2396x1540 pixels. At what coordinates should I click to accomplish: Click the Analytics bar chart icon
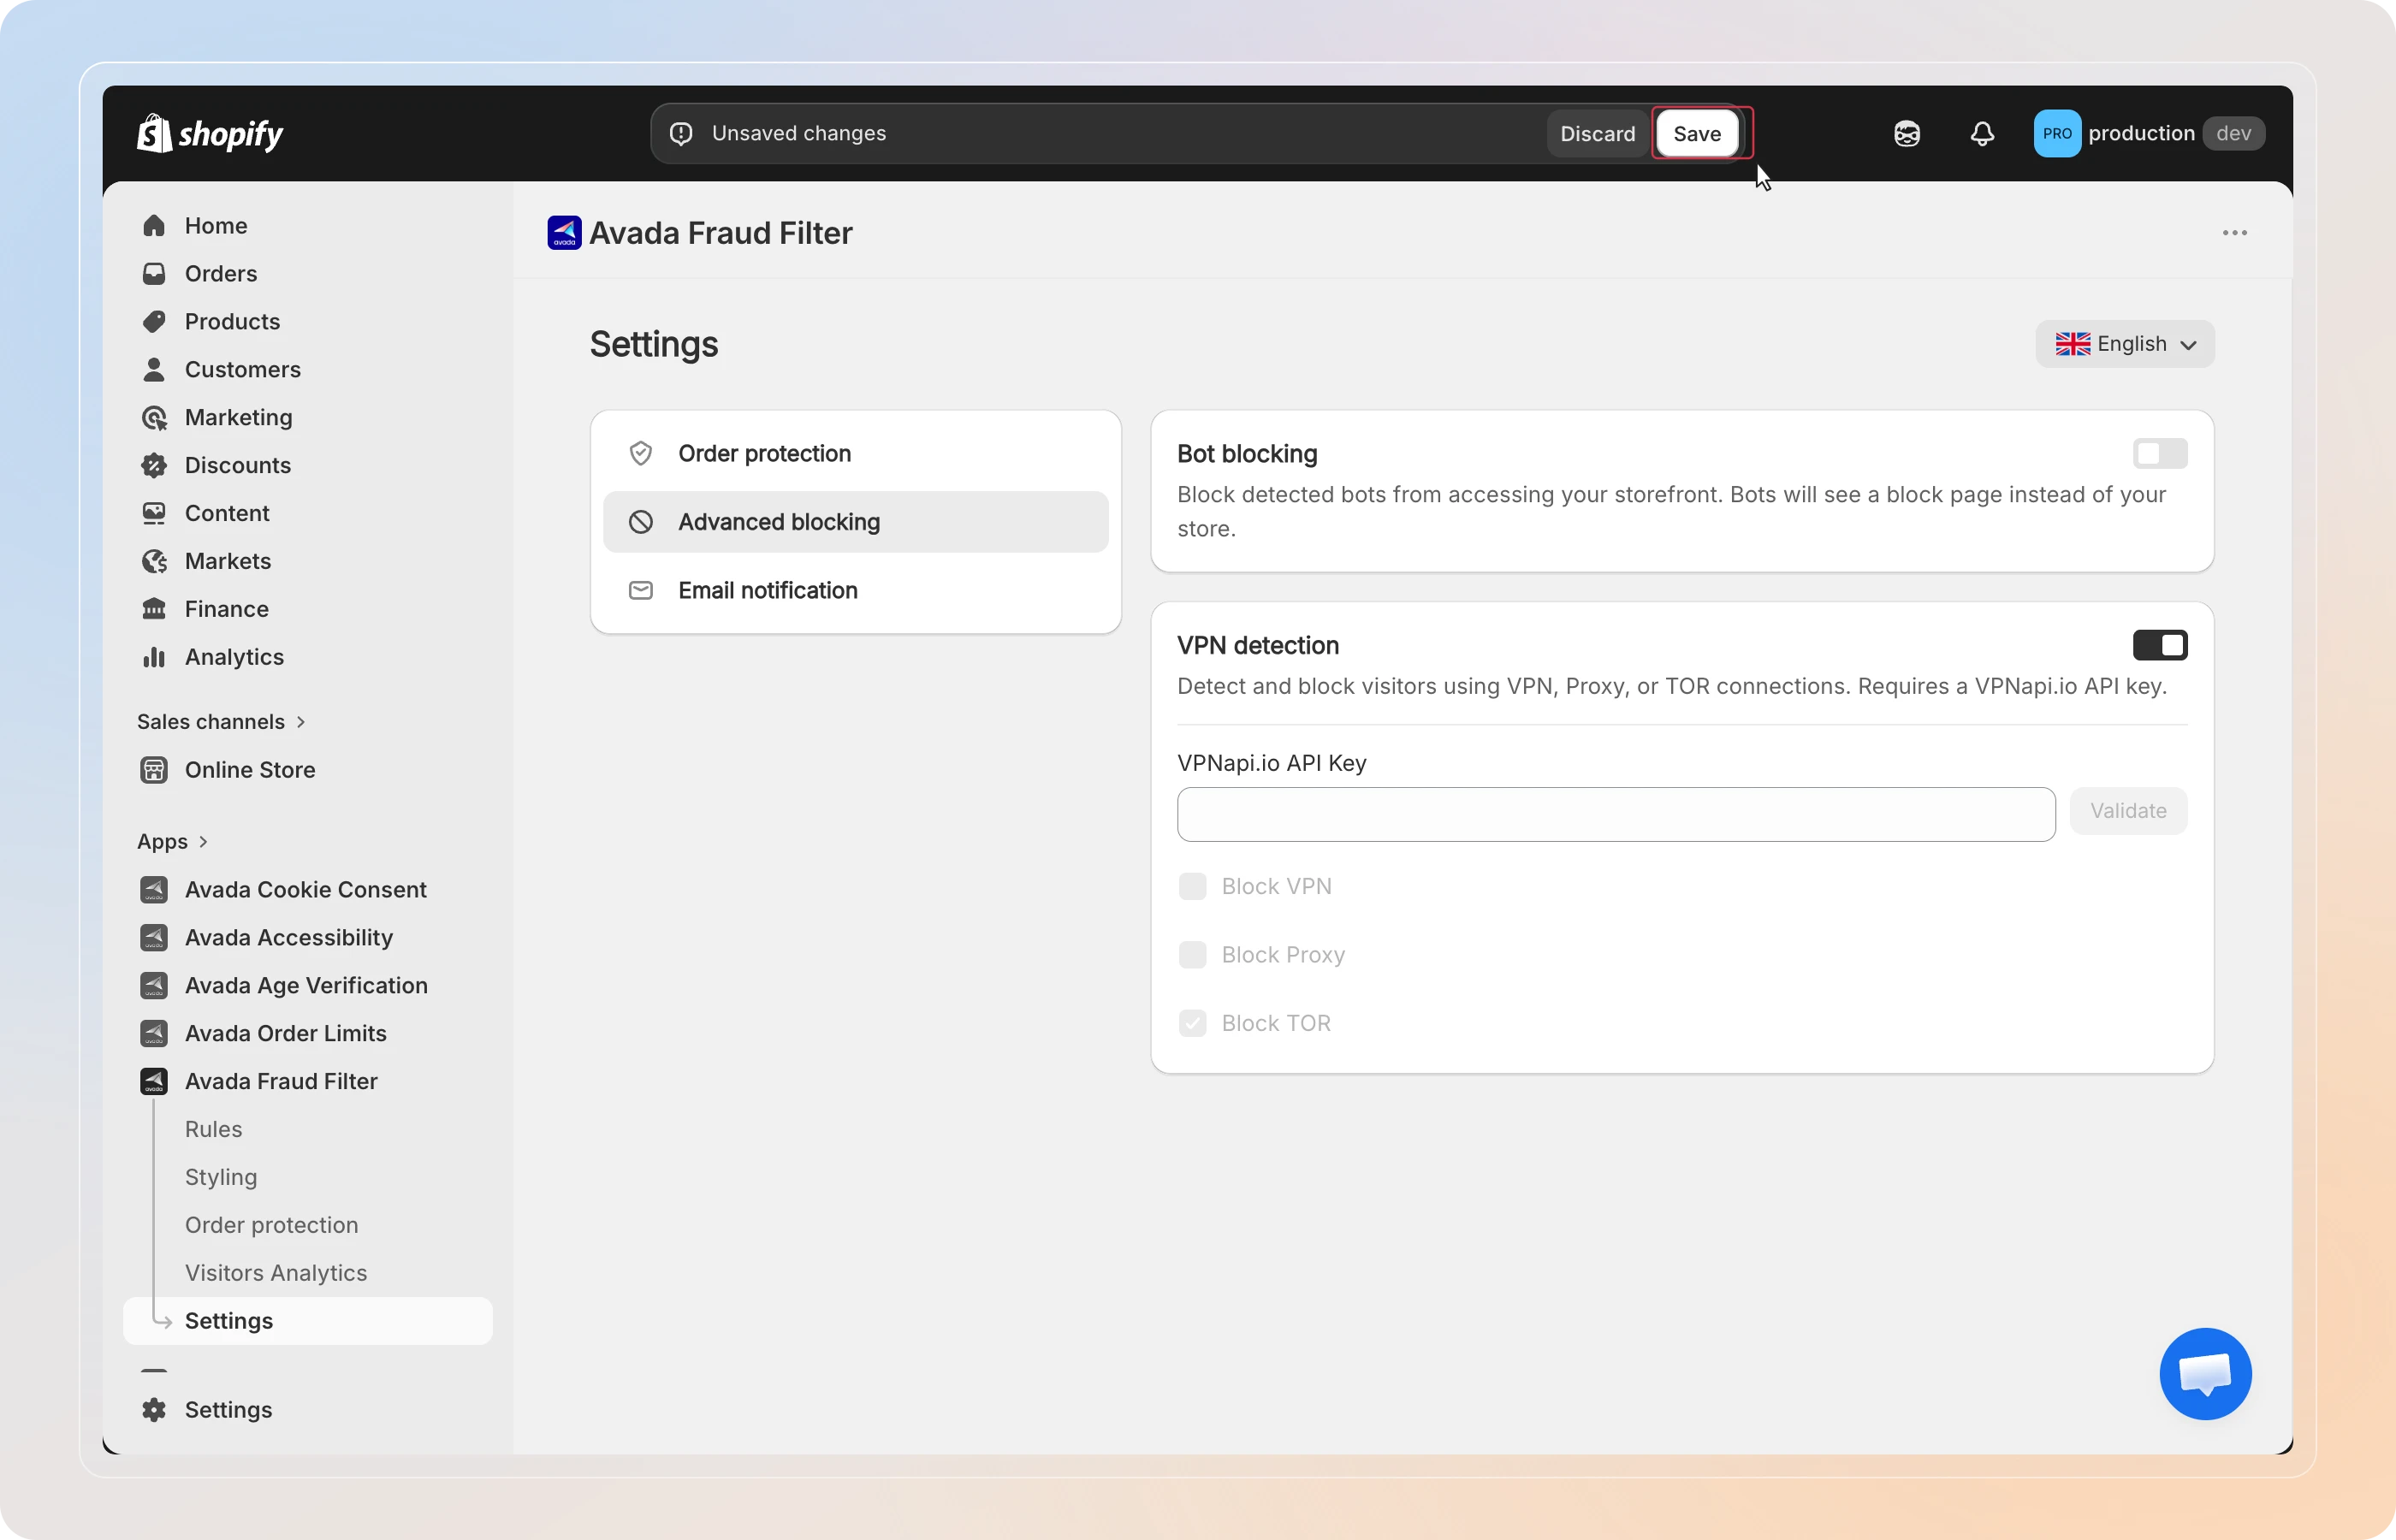pos(154,658)
